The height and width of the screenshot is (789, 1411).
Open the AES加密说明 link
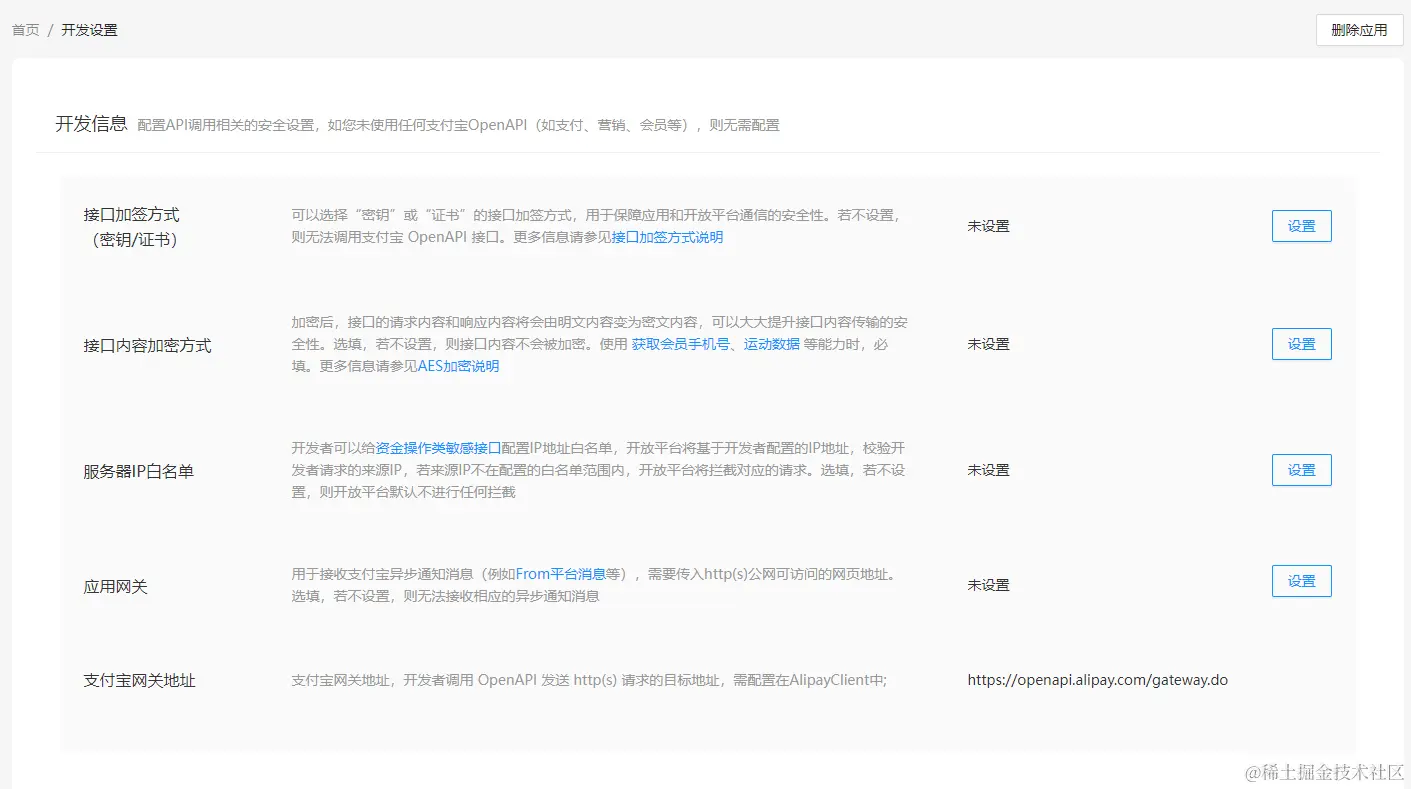(458, 366)
